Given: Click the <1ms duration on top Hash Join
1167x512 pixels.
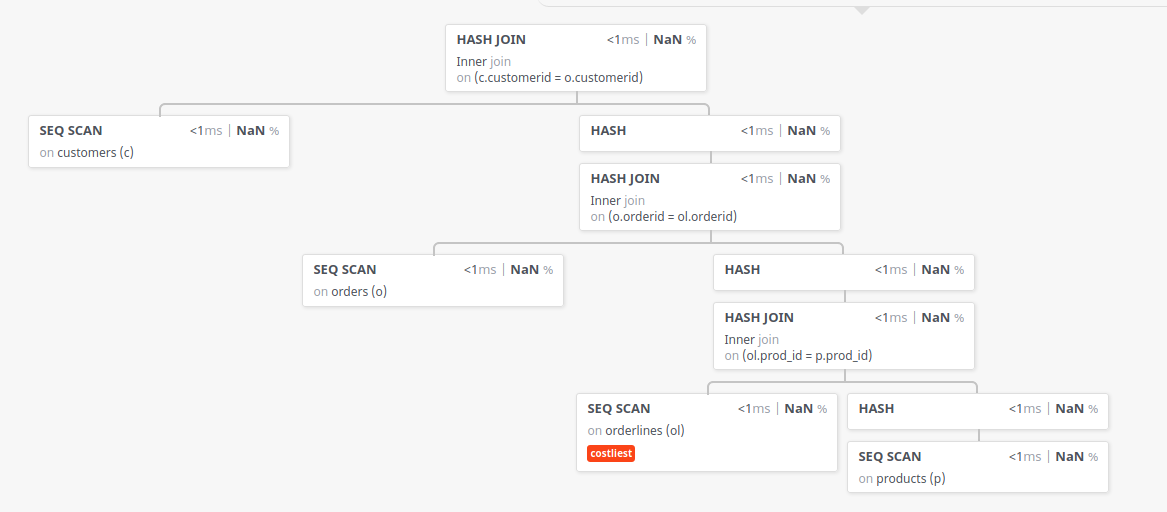Looking at the screenshot, I should point(623,40).
